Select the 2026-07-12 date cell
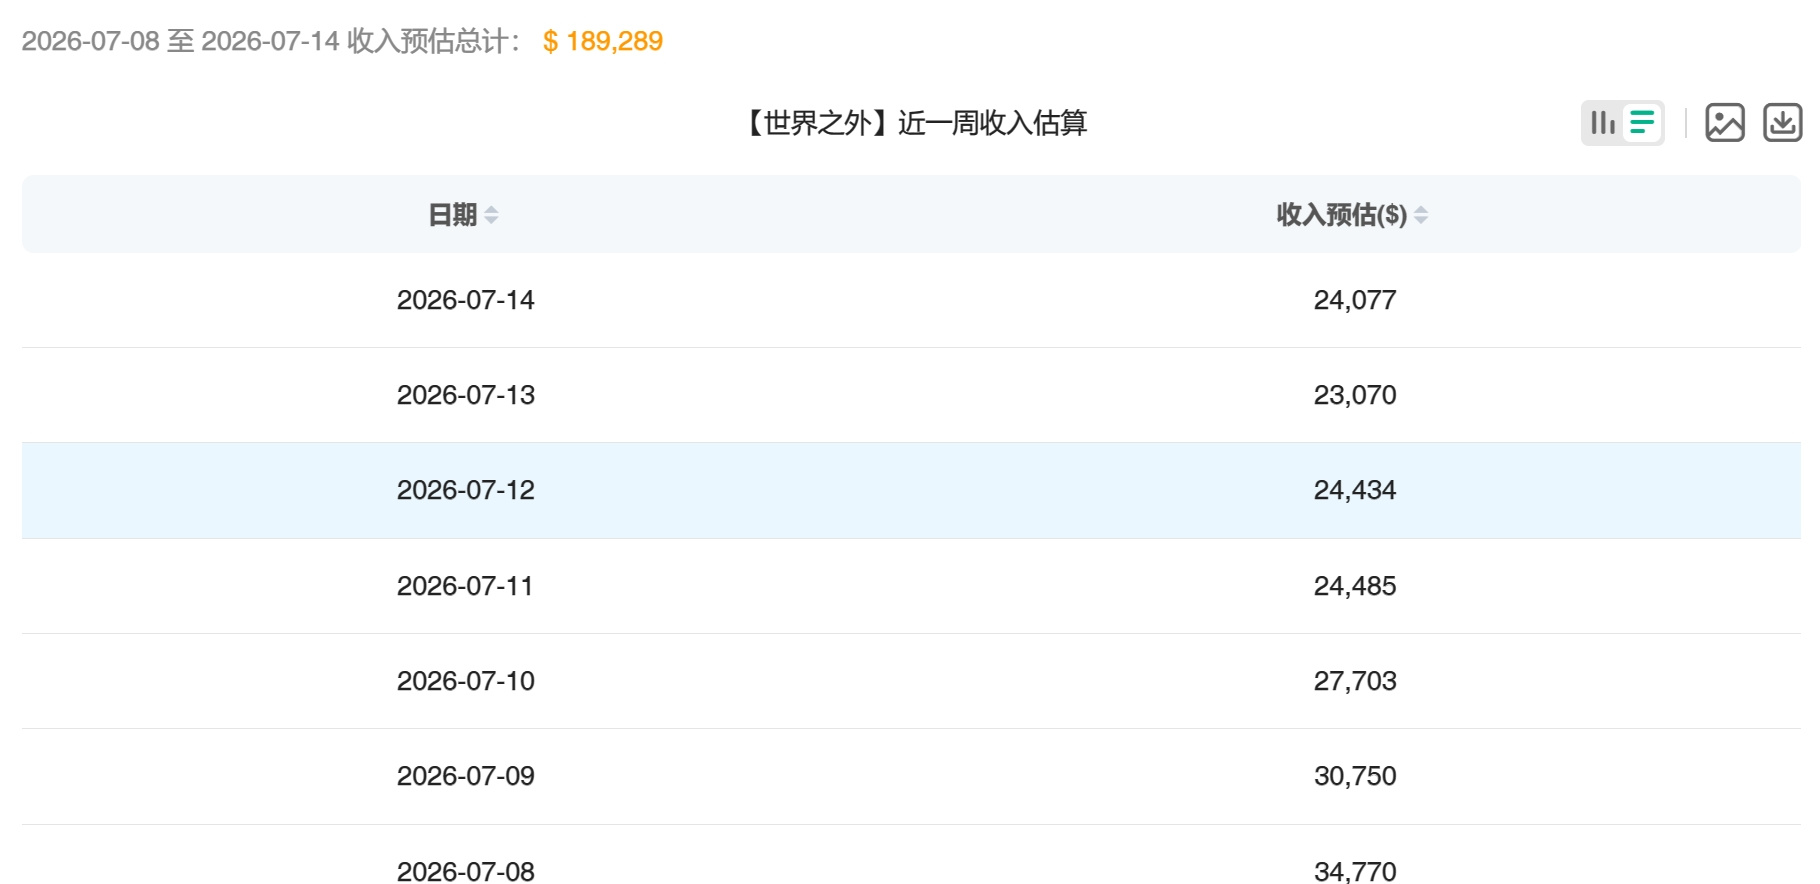1820x884 pixels. click(466, 490)
